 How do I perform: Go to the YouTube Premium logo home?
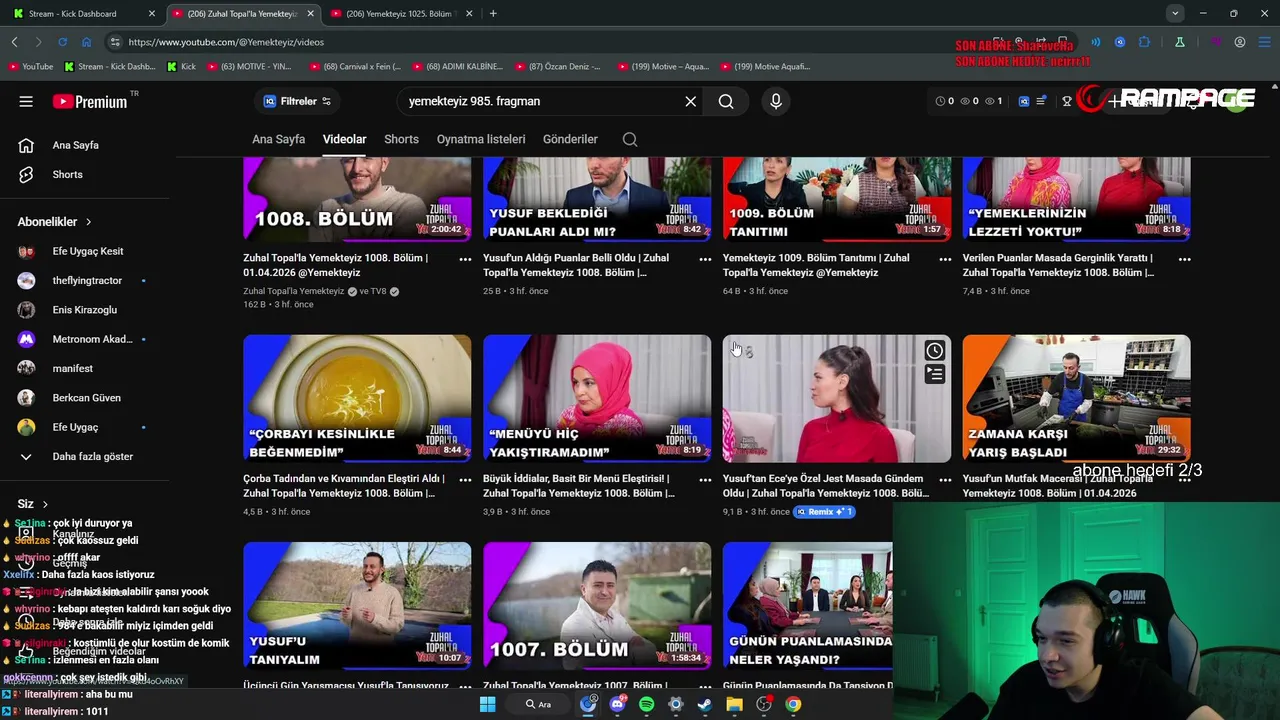click(91, 101)
